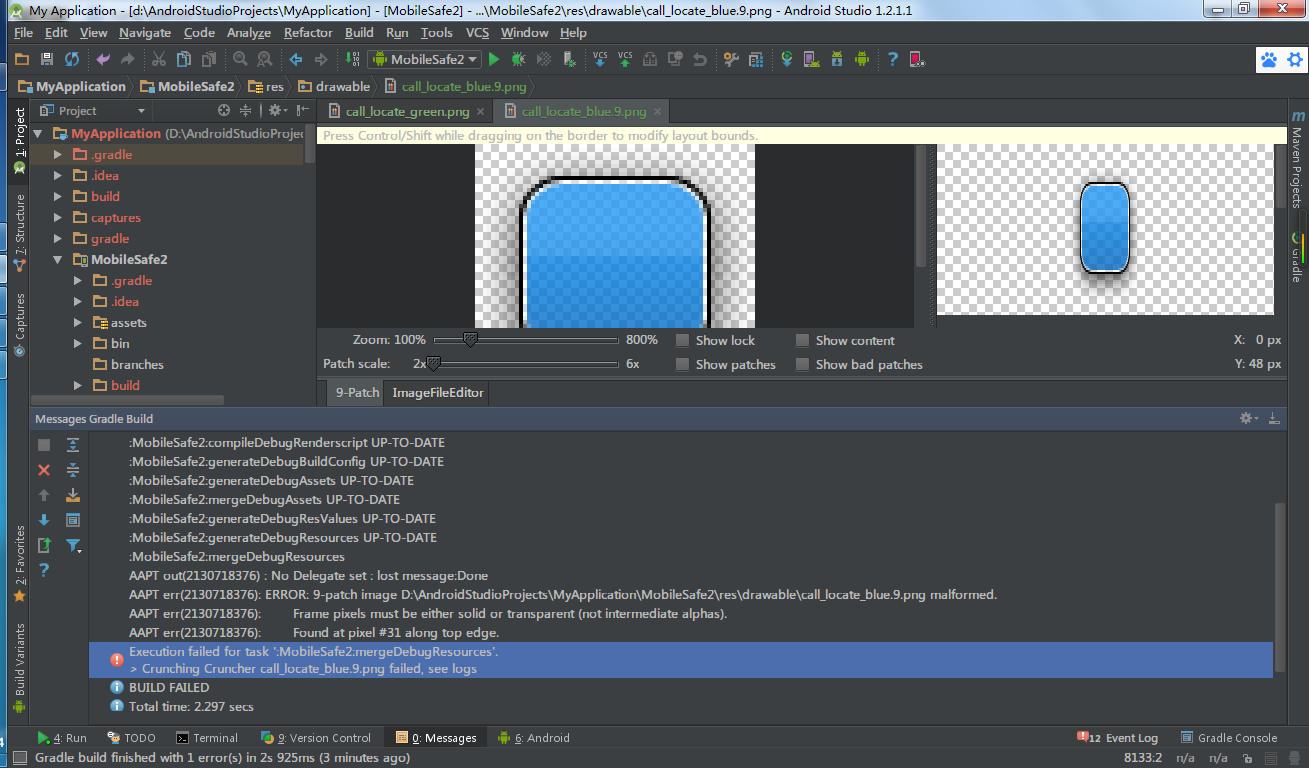Click scroll from source icon in Project panel

click(224, 110)
